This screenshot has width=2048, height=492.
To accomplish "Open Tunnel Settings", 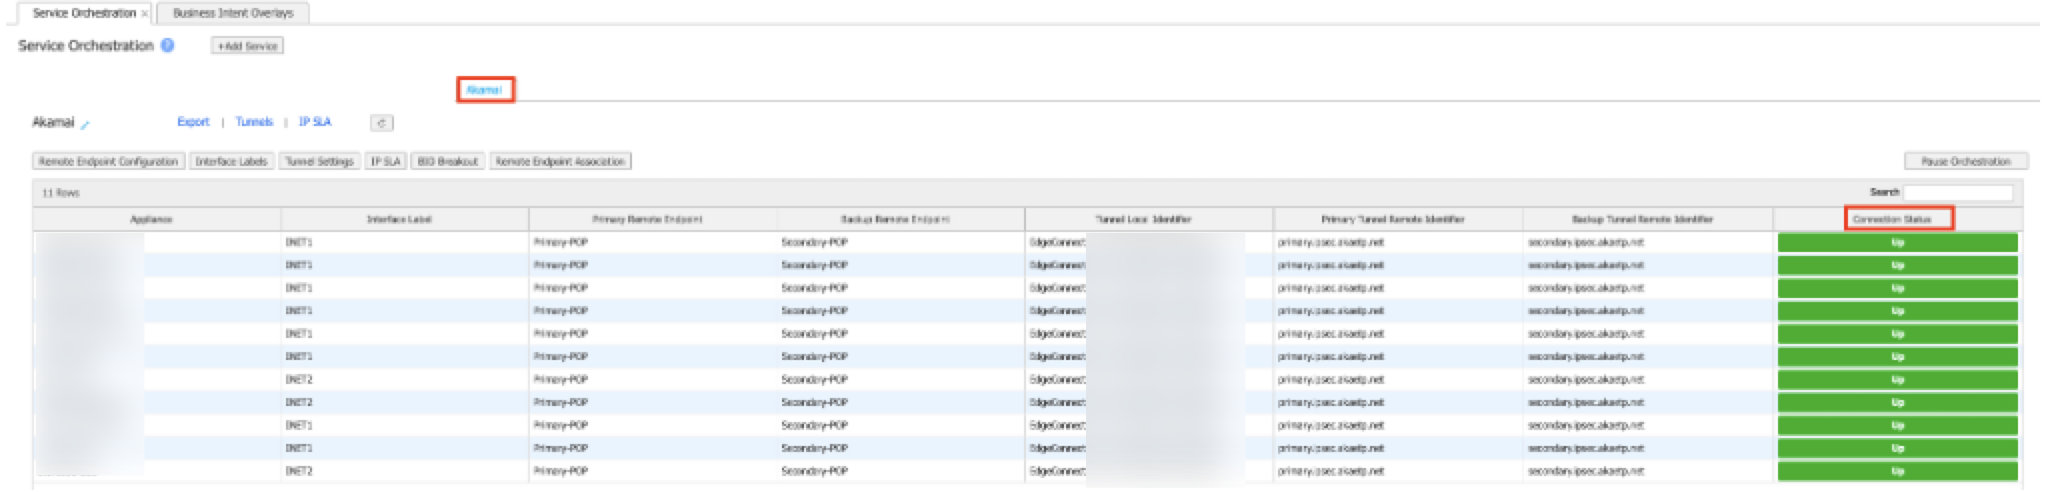I will pos(319,161).
